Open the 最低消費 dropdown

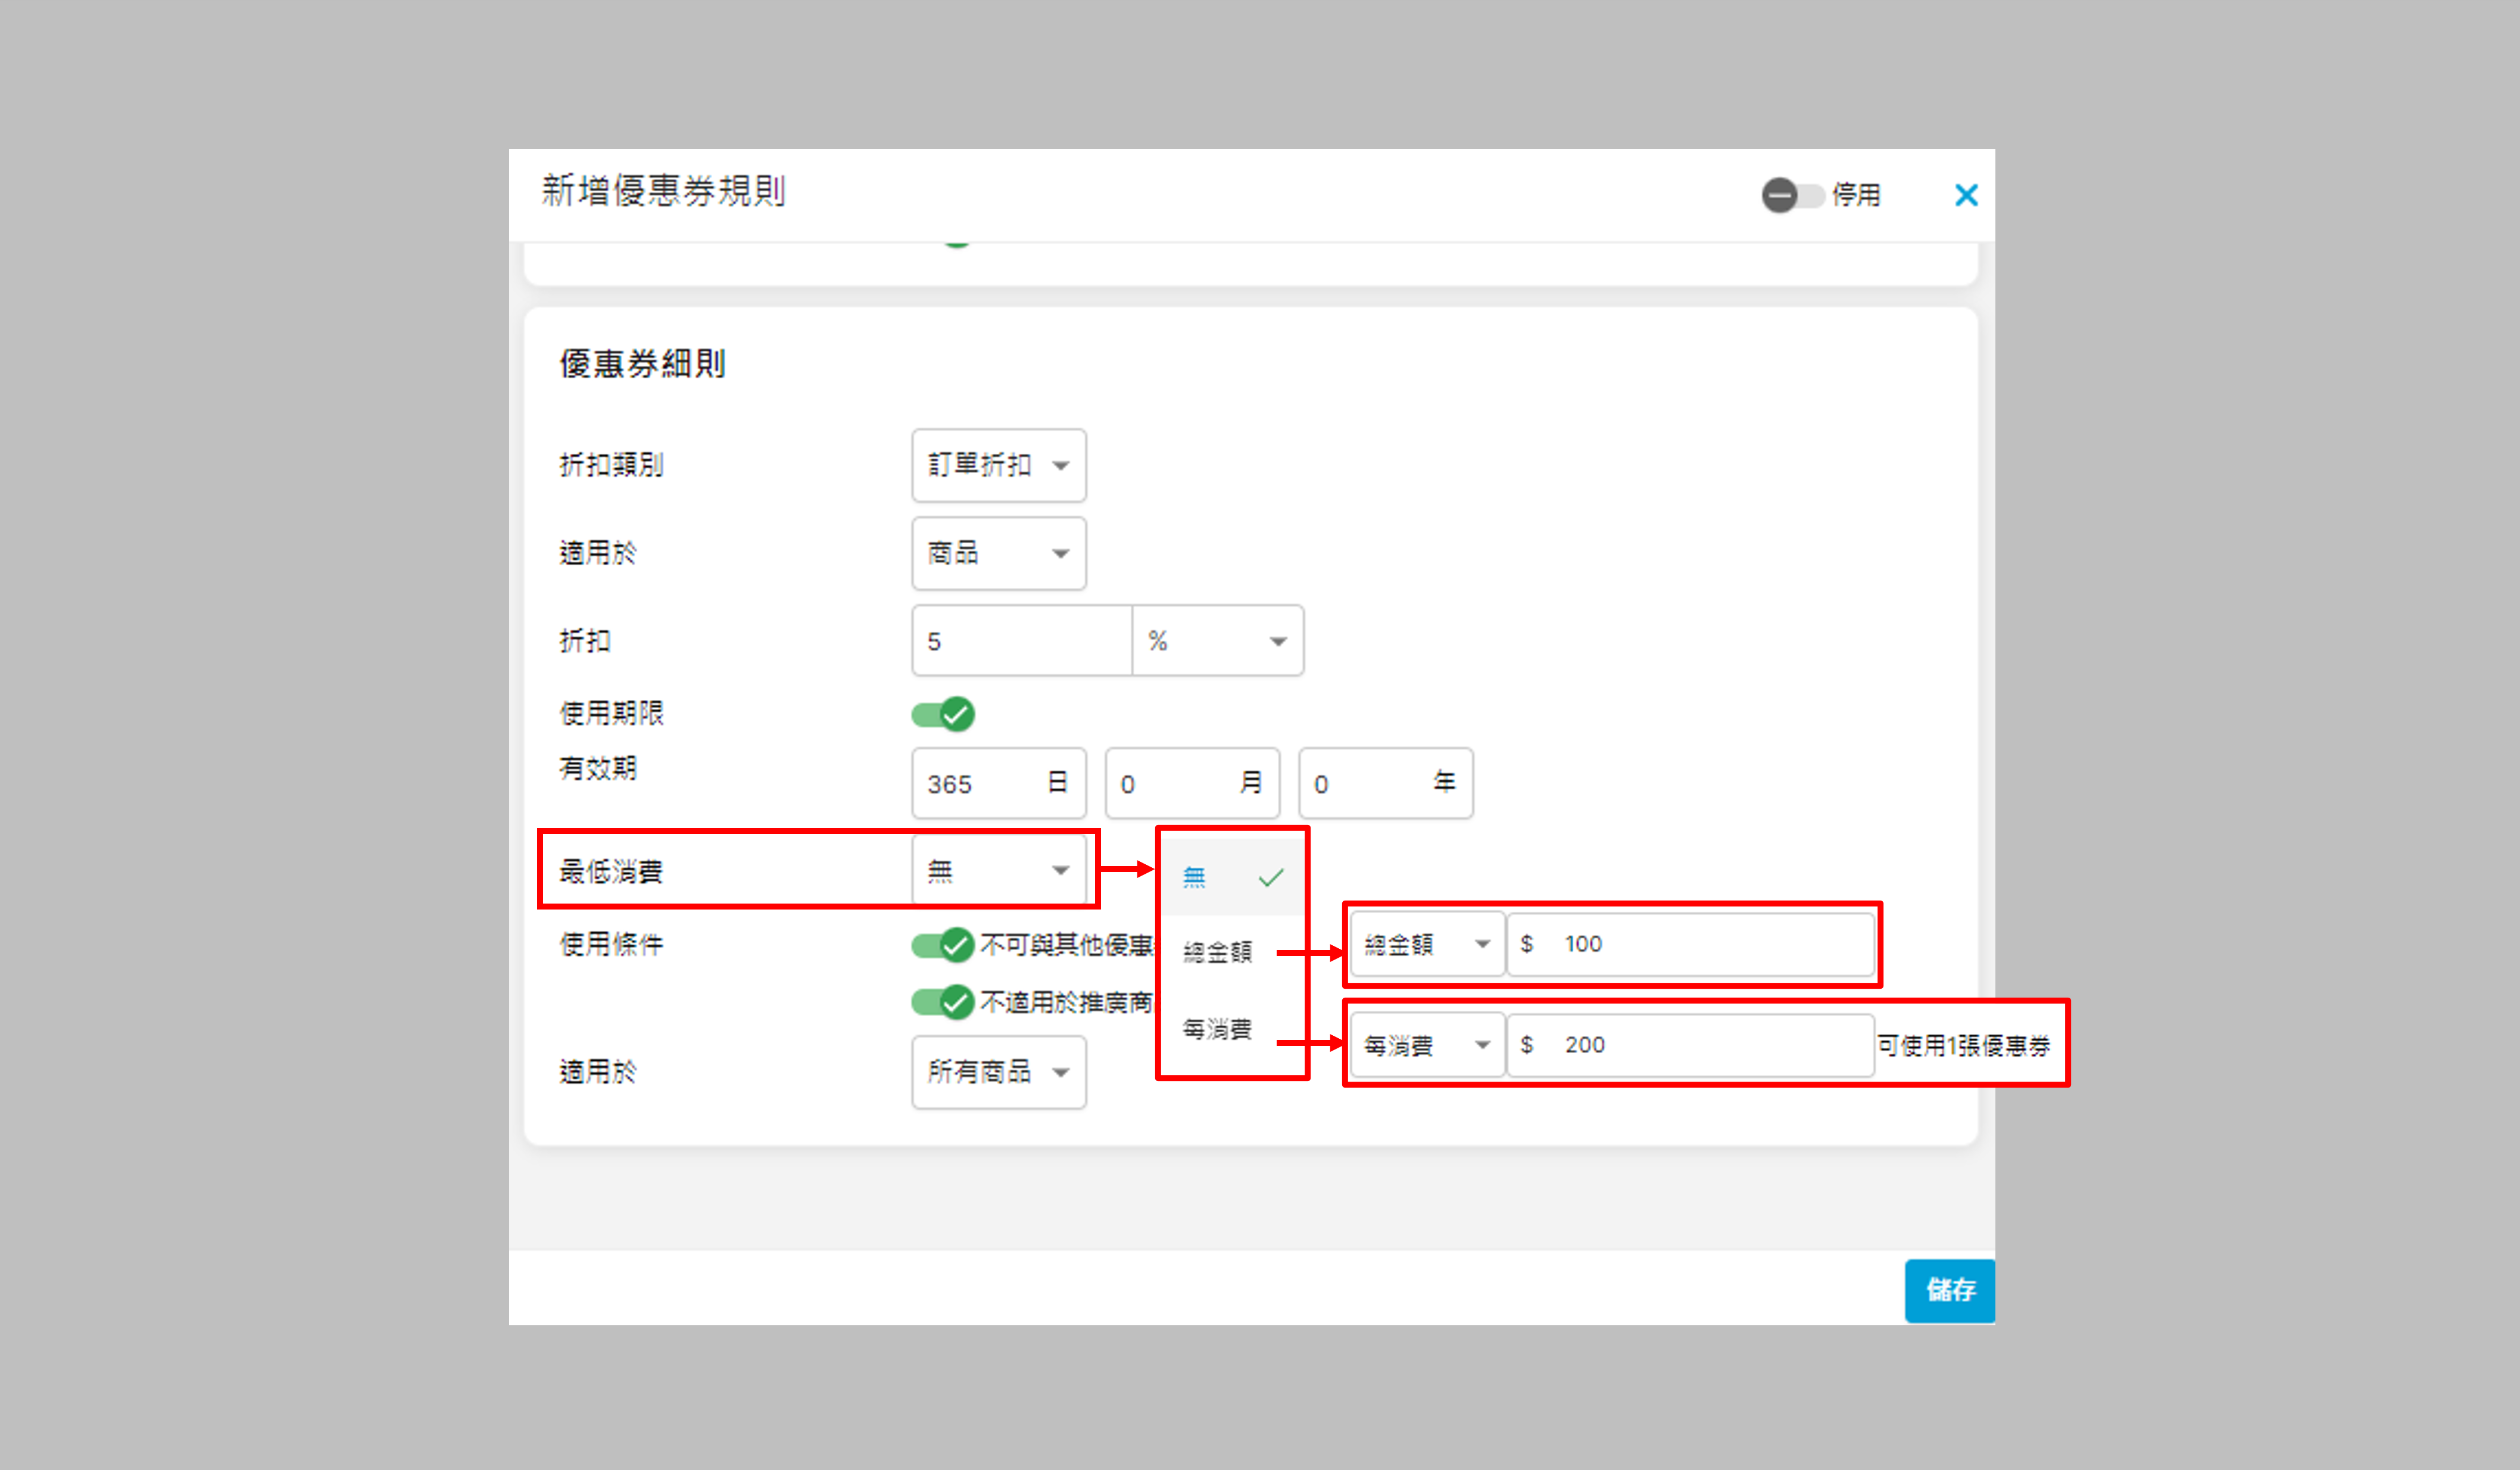(x=998, y=871)
